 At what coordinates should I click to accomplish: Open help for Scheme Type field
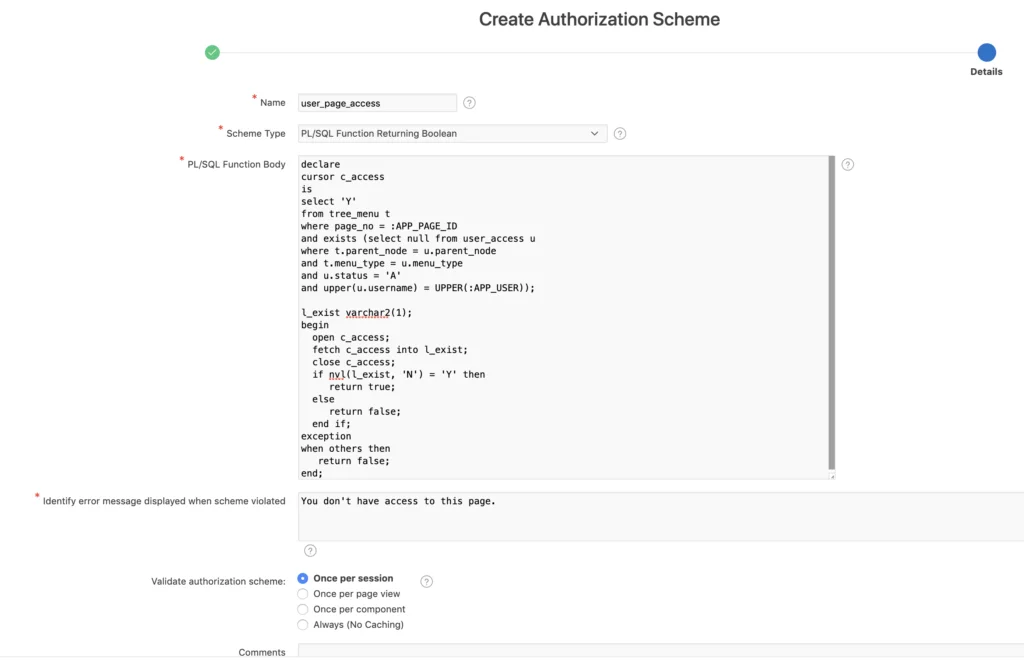coord(620,133)
